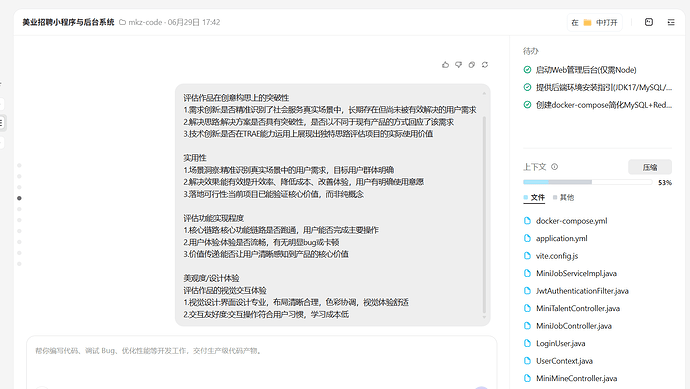Open application.yml file

coord(562,239)
